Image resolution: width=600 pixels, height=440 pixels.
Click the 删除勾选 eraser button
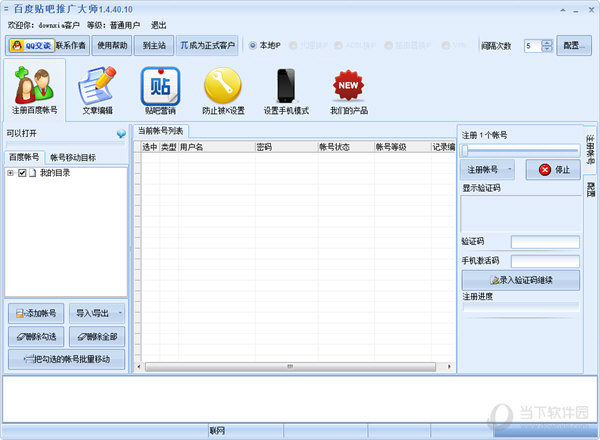tap(36, 337)
